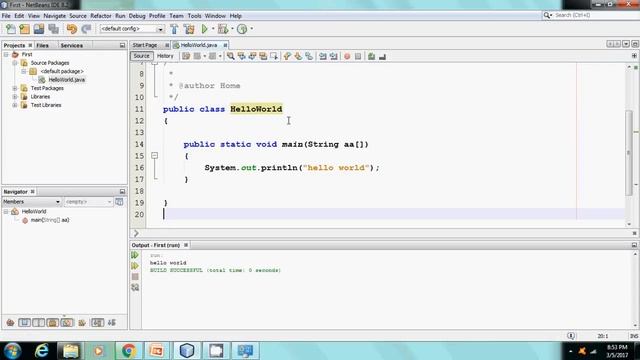Click the Stop square icon in Output panel
Screen dimensions: 640x360
click(x=135, y=277)
